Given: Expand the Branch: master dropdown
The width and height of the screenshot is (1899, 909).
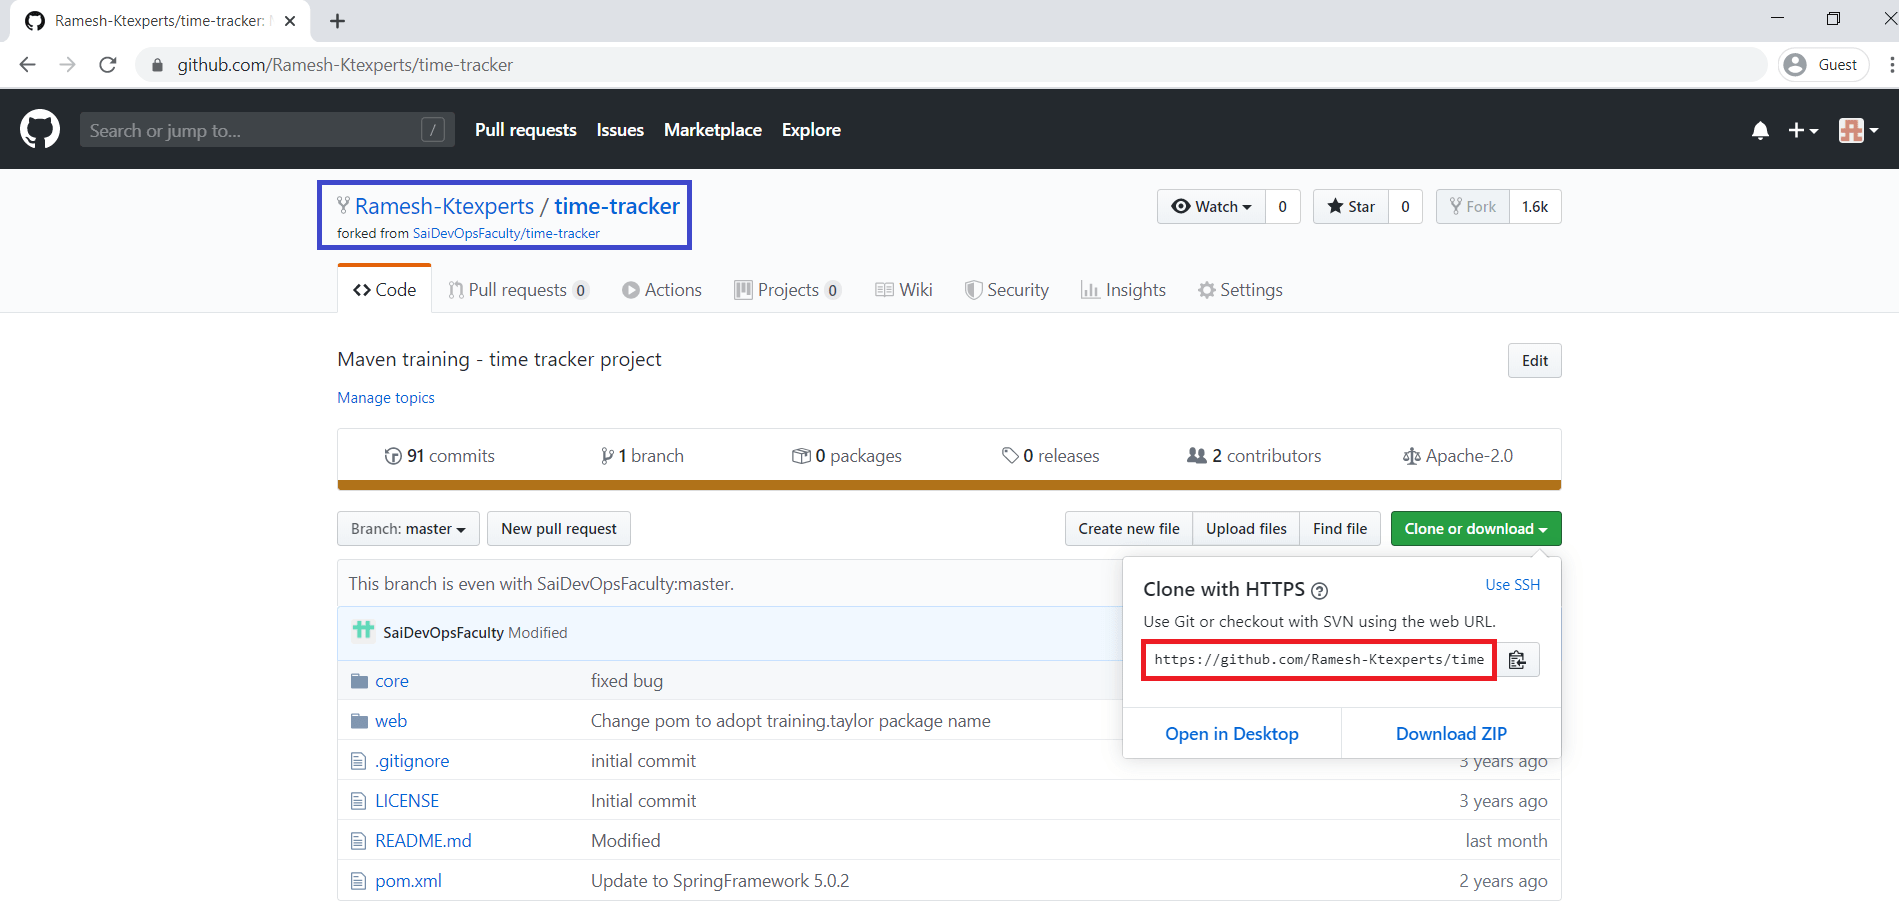Looking at the screenshot, I should click(x=408, y=529).
